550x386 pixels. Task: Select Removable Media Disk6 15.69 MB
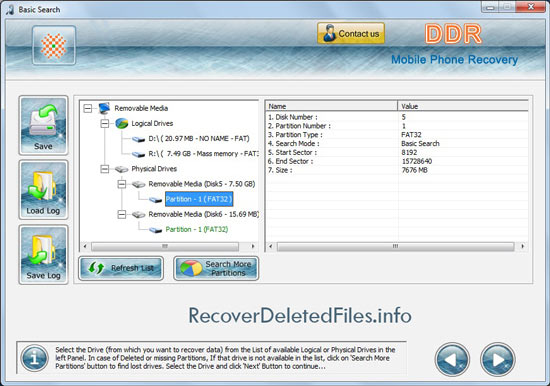tap(203, 214)
